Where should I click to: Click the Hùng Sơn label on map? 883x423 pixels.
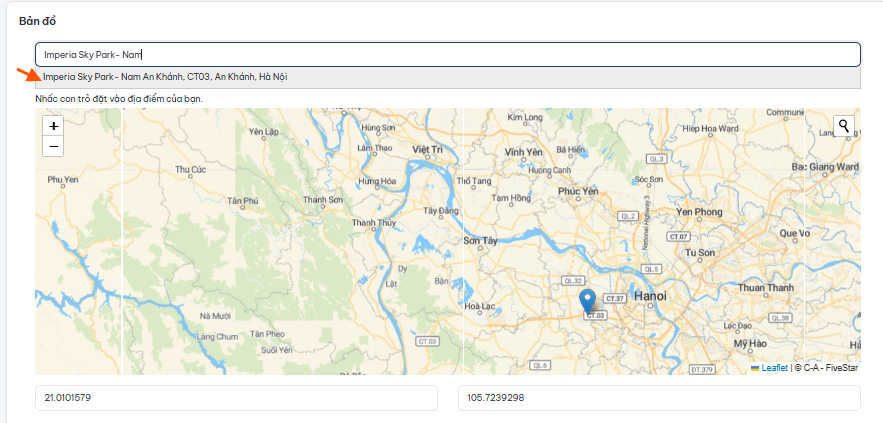pos(378,128)
